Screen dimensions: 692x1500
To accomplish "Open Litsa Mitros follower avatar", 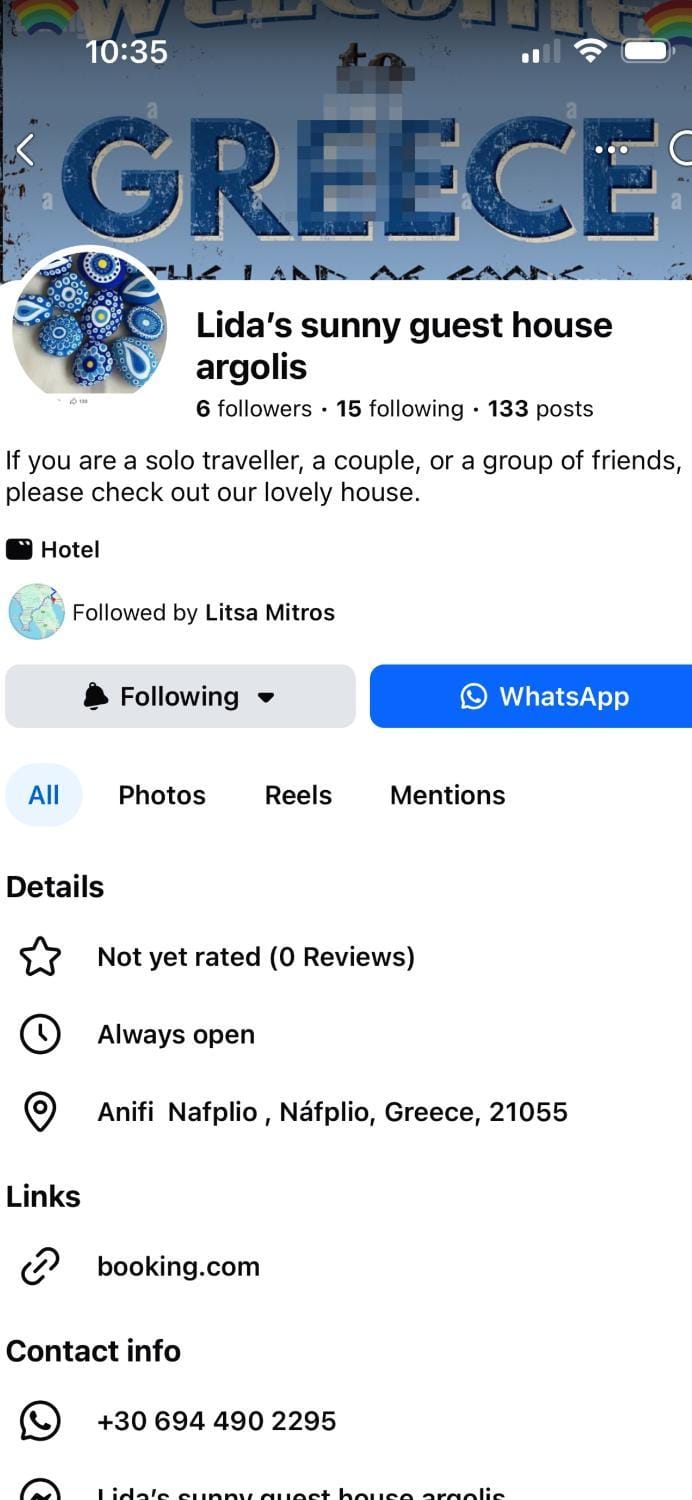I will pyautogui.click(x=36, y=612).
